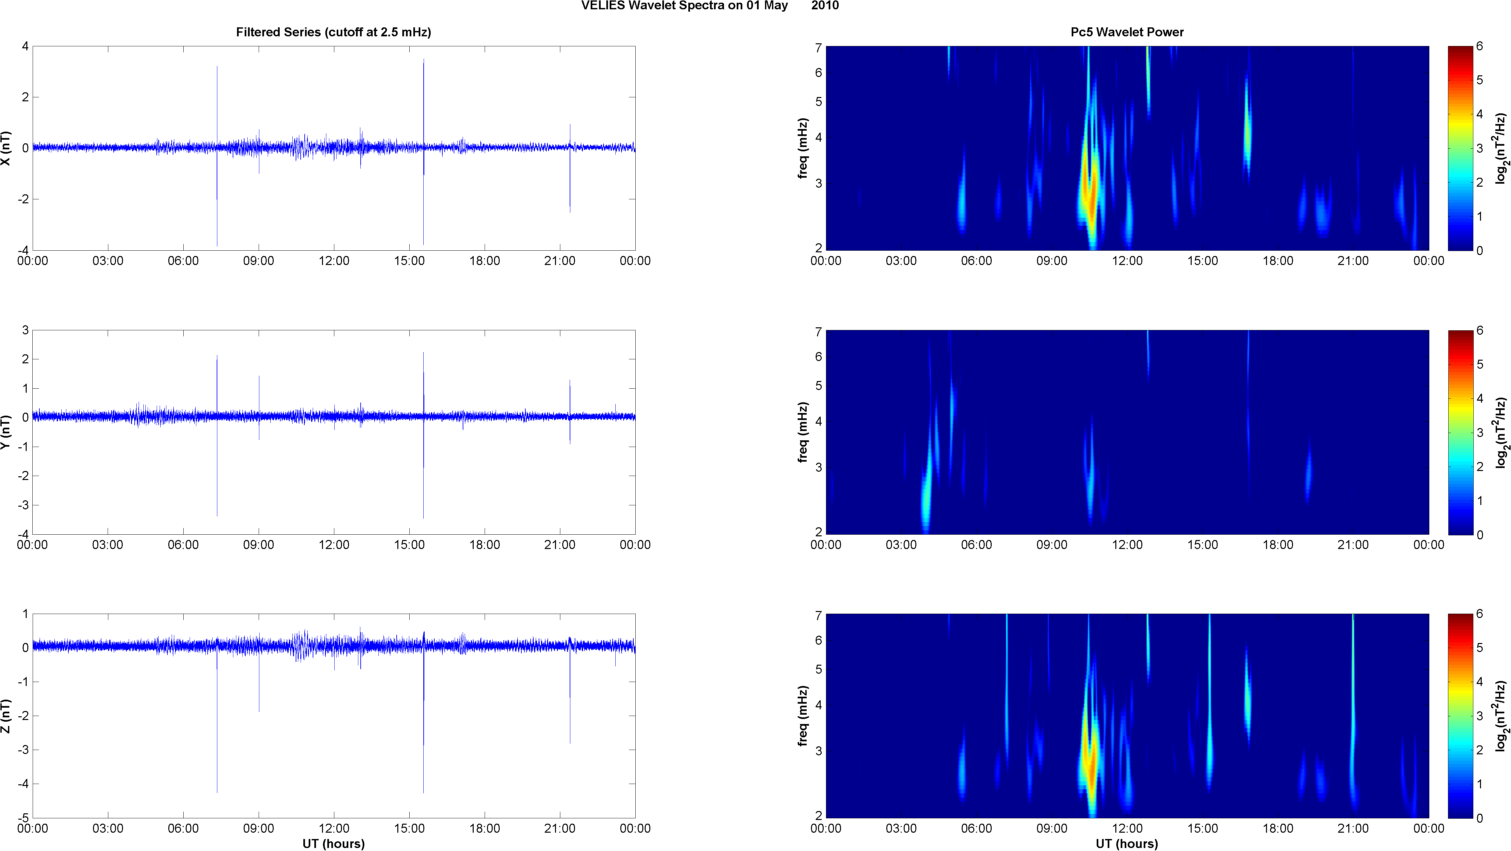
Task: Click the "18:00" tick under the top wavelet plot
Action: pyautogui.click(x=1278, y=261)
